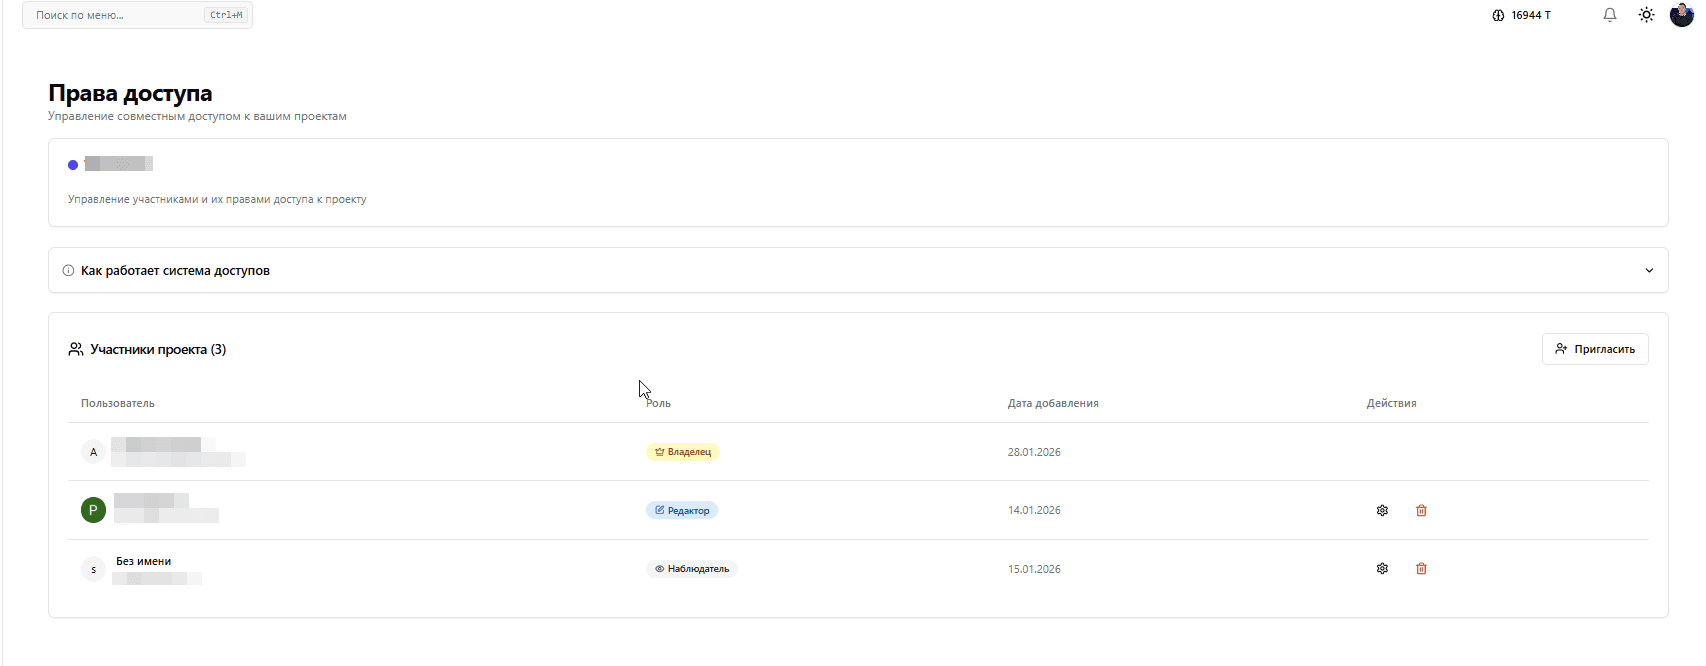Click the Наблюдатель role badge

tap(691, 569)
